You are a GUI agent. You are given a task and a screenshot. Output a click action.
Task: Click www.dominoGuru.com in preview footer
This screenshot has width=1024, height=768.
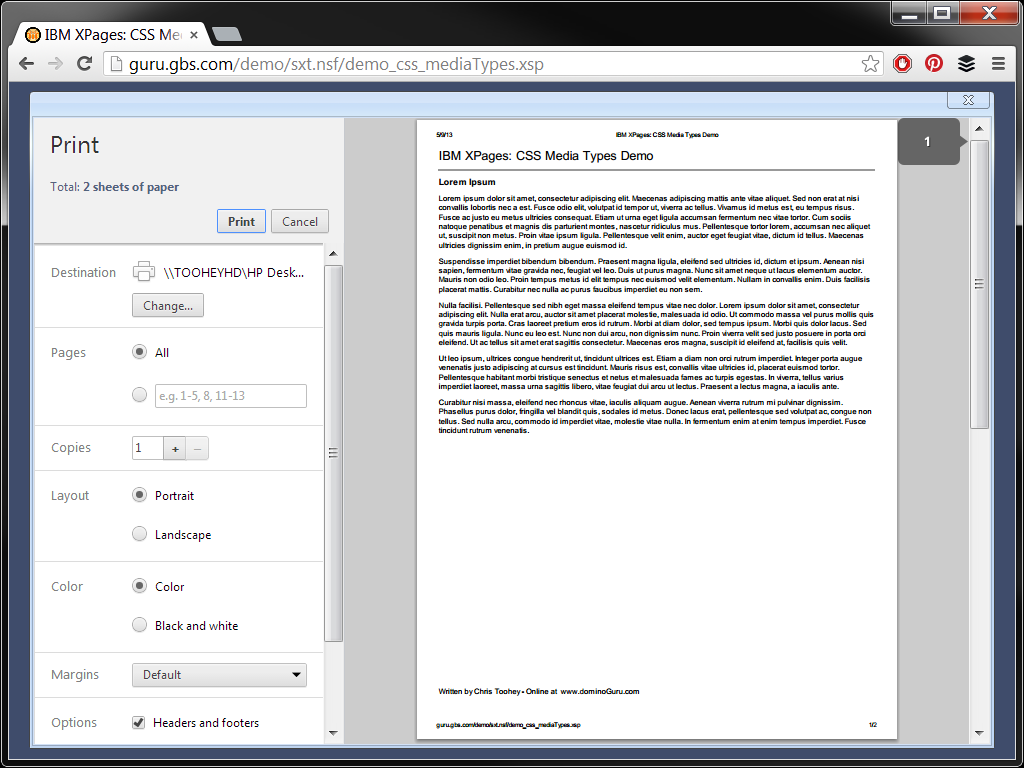pos(600,691)
